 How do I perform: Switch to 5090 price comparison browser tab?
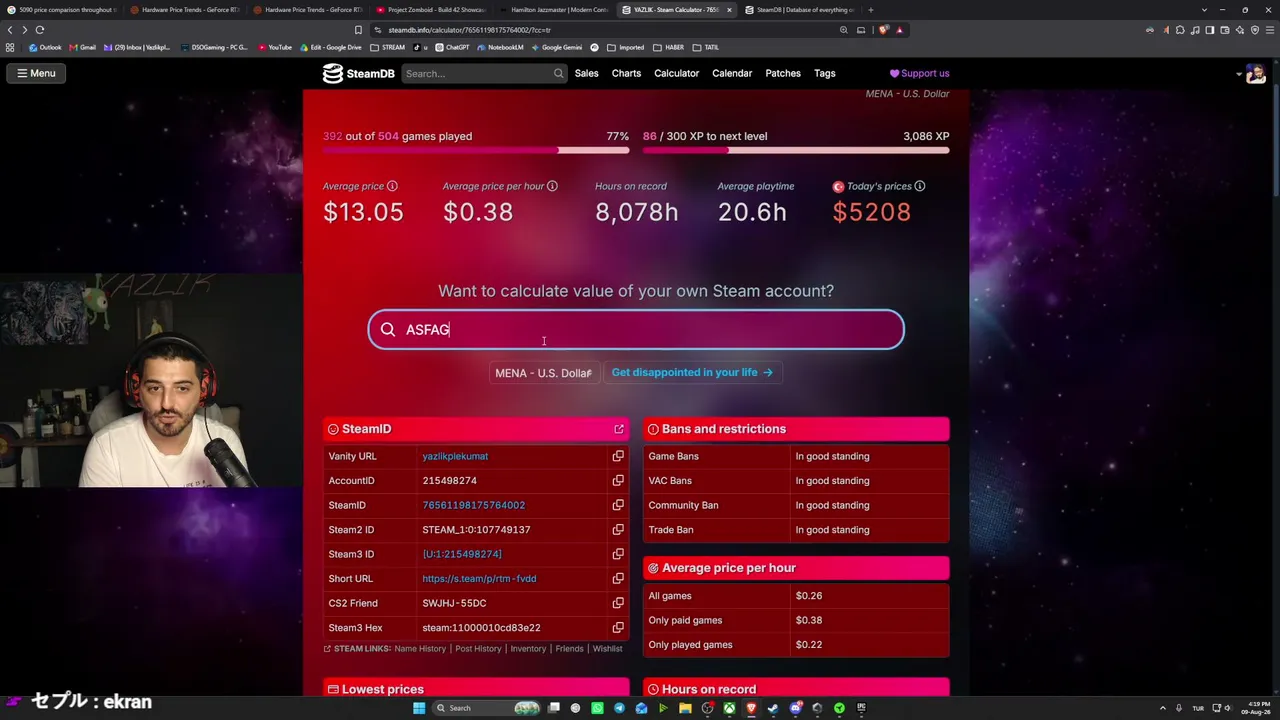[62, 10]
